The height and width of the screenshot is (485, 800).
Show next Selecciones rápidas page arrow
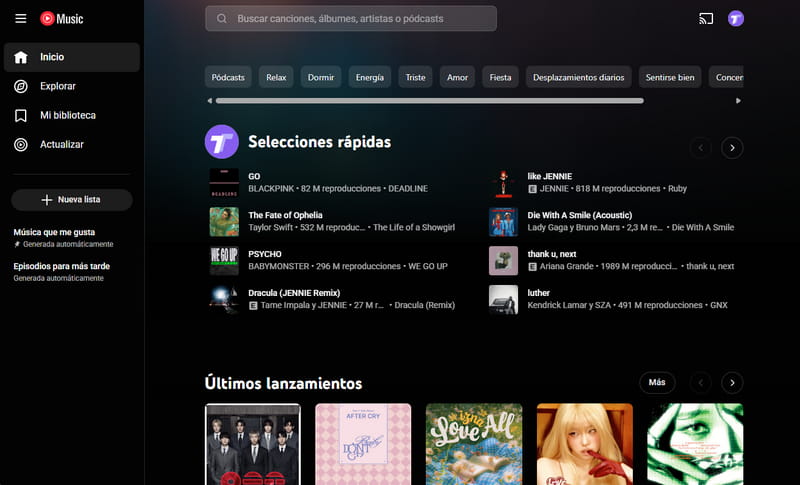[x=732, y=148]
